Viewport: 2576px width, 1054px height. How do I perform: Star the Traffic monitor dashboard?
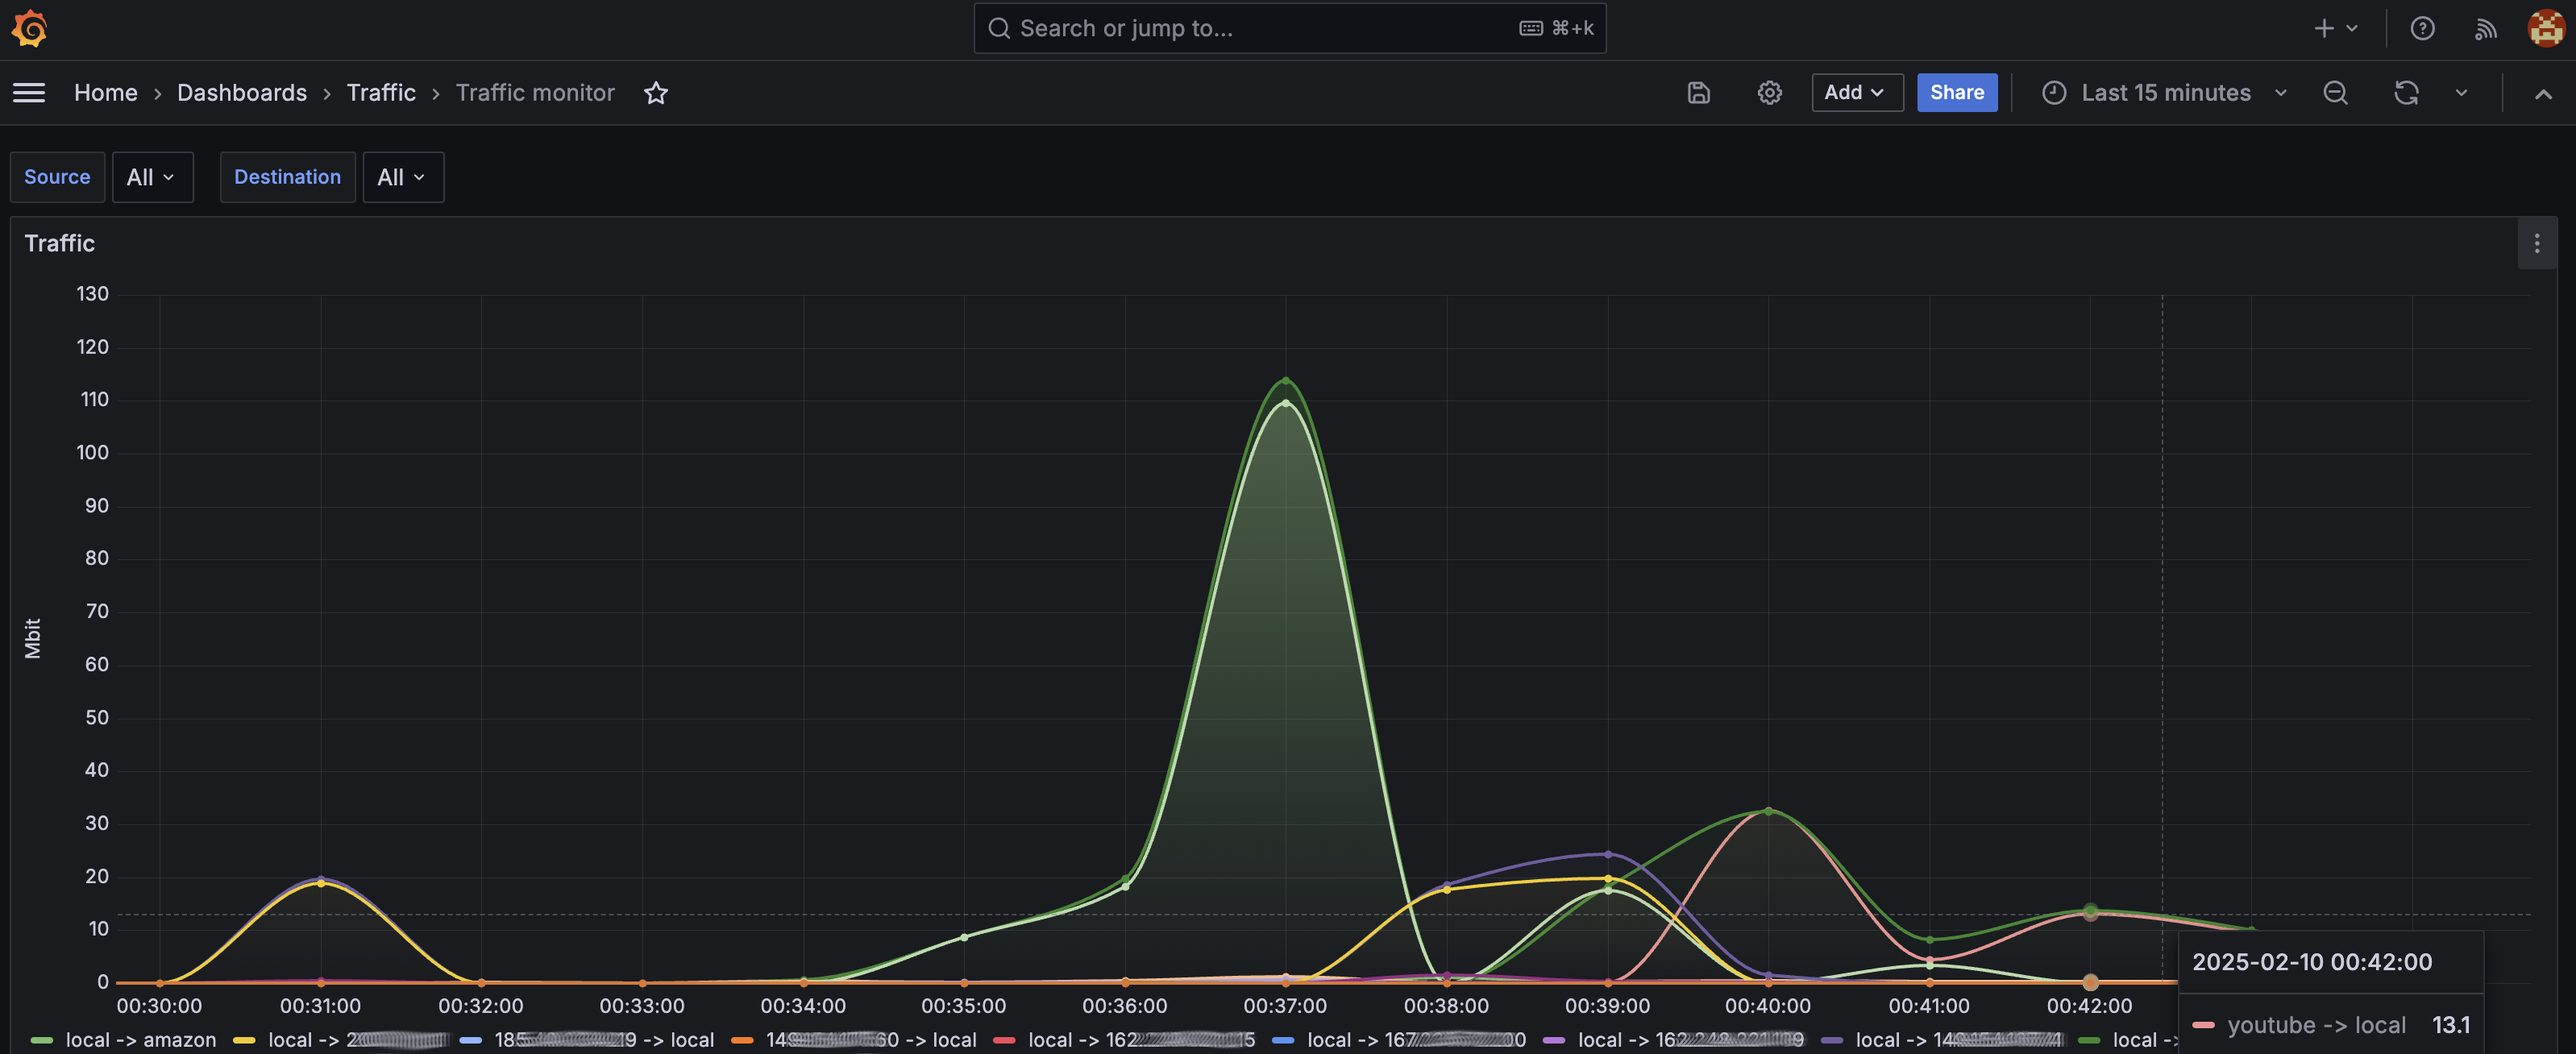(656, 93)
